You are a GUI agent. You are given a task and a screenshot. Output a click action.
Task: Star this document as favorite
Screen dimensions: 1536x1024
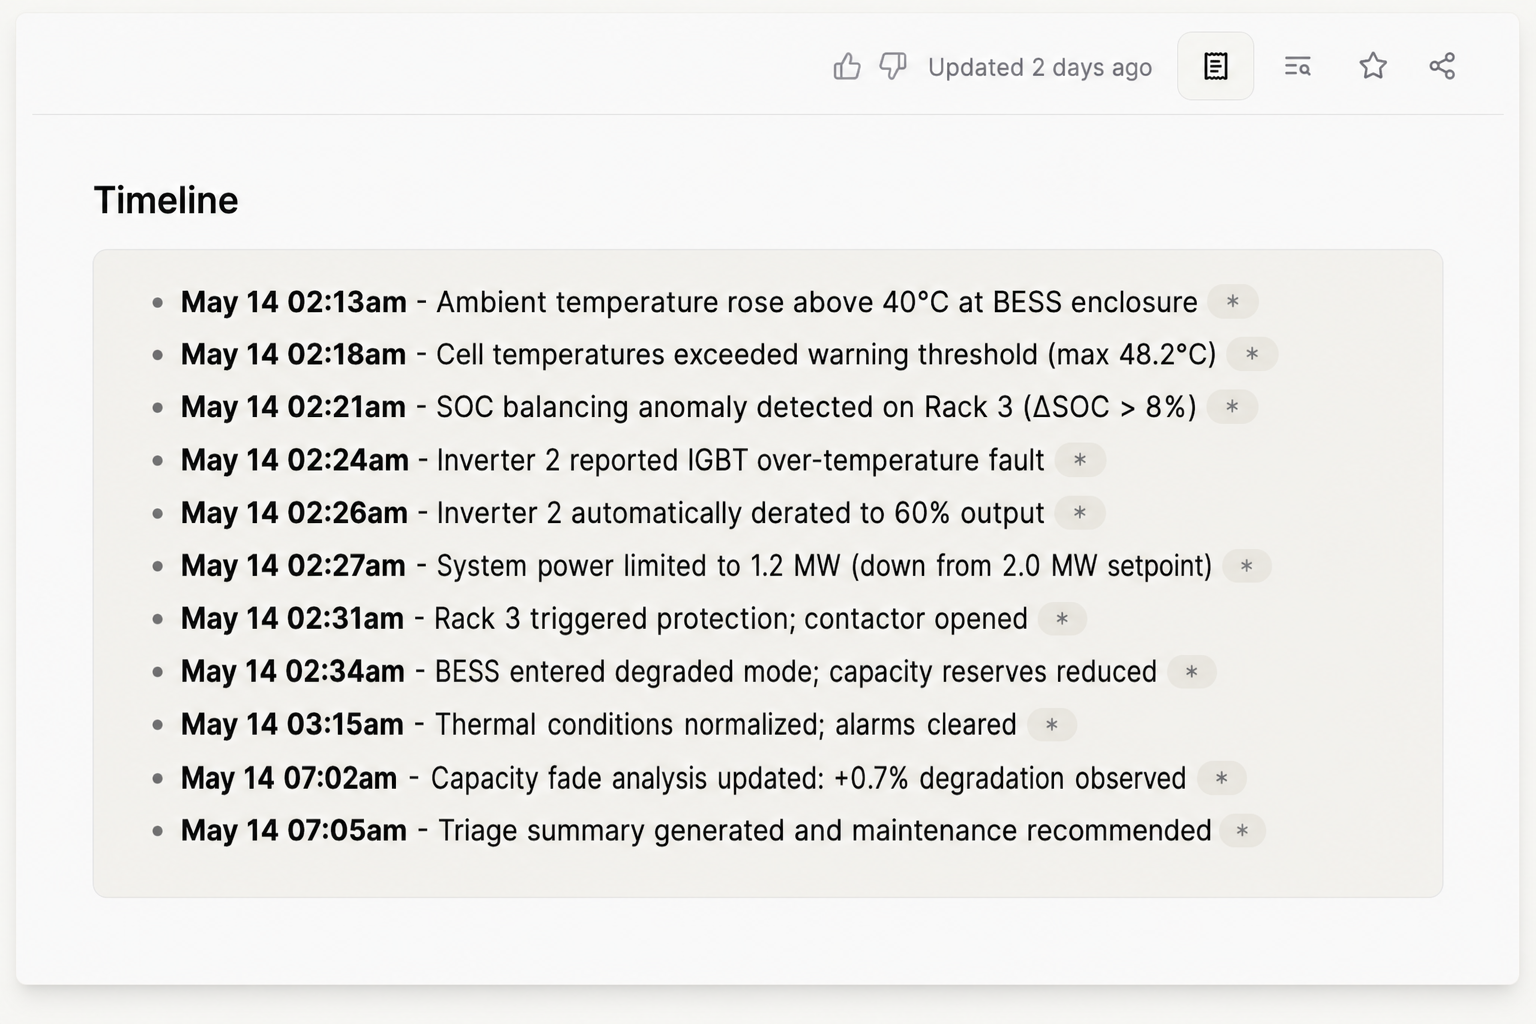click(1372, 66)
